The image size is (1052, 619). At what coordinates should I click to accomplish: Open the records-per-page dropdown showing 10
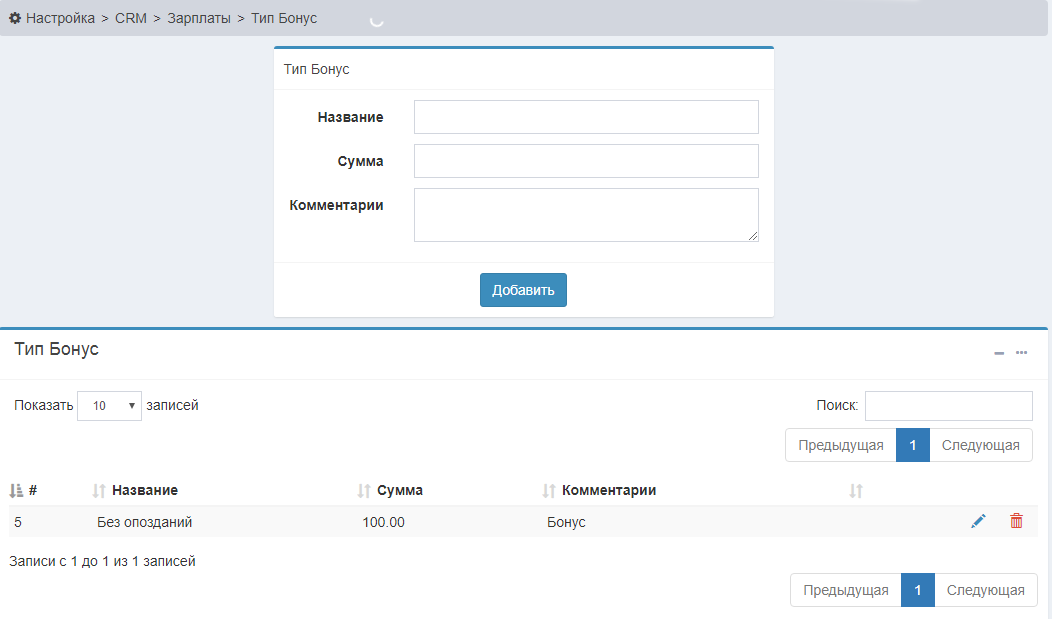tap(109, 406)
